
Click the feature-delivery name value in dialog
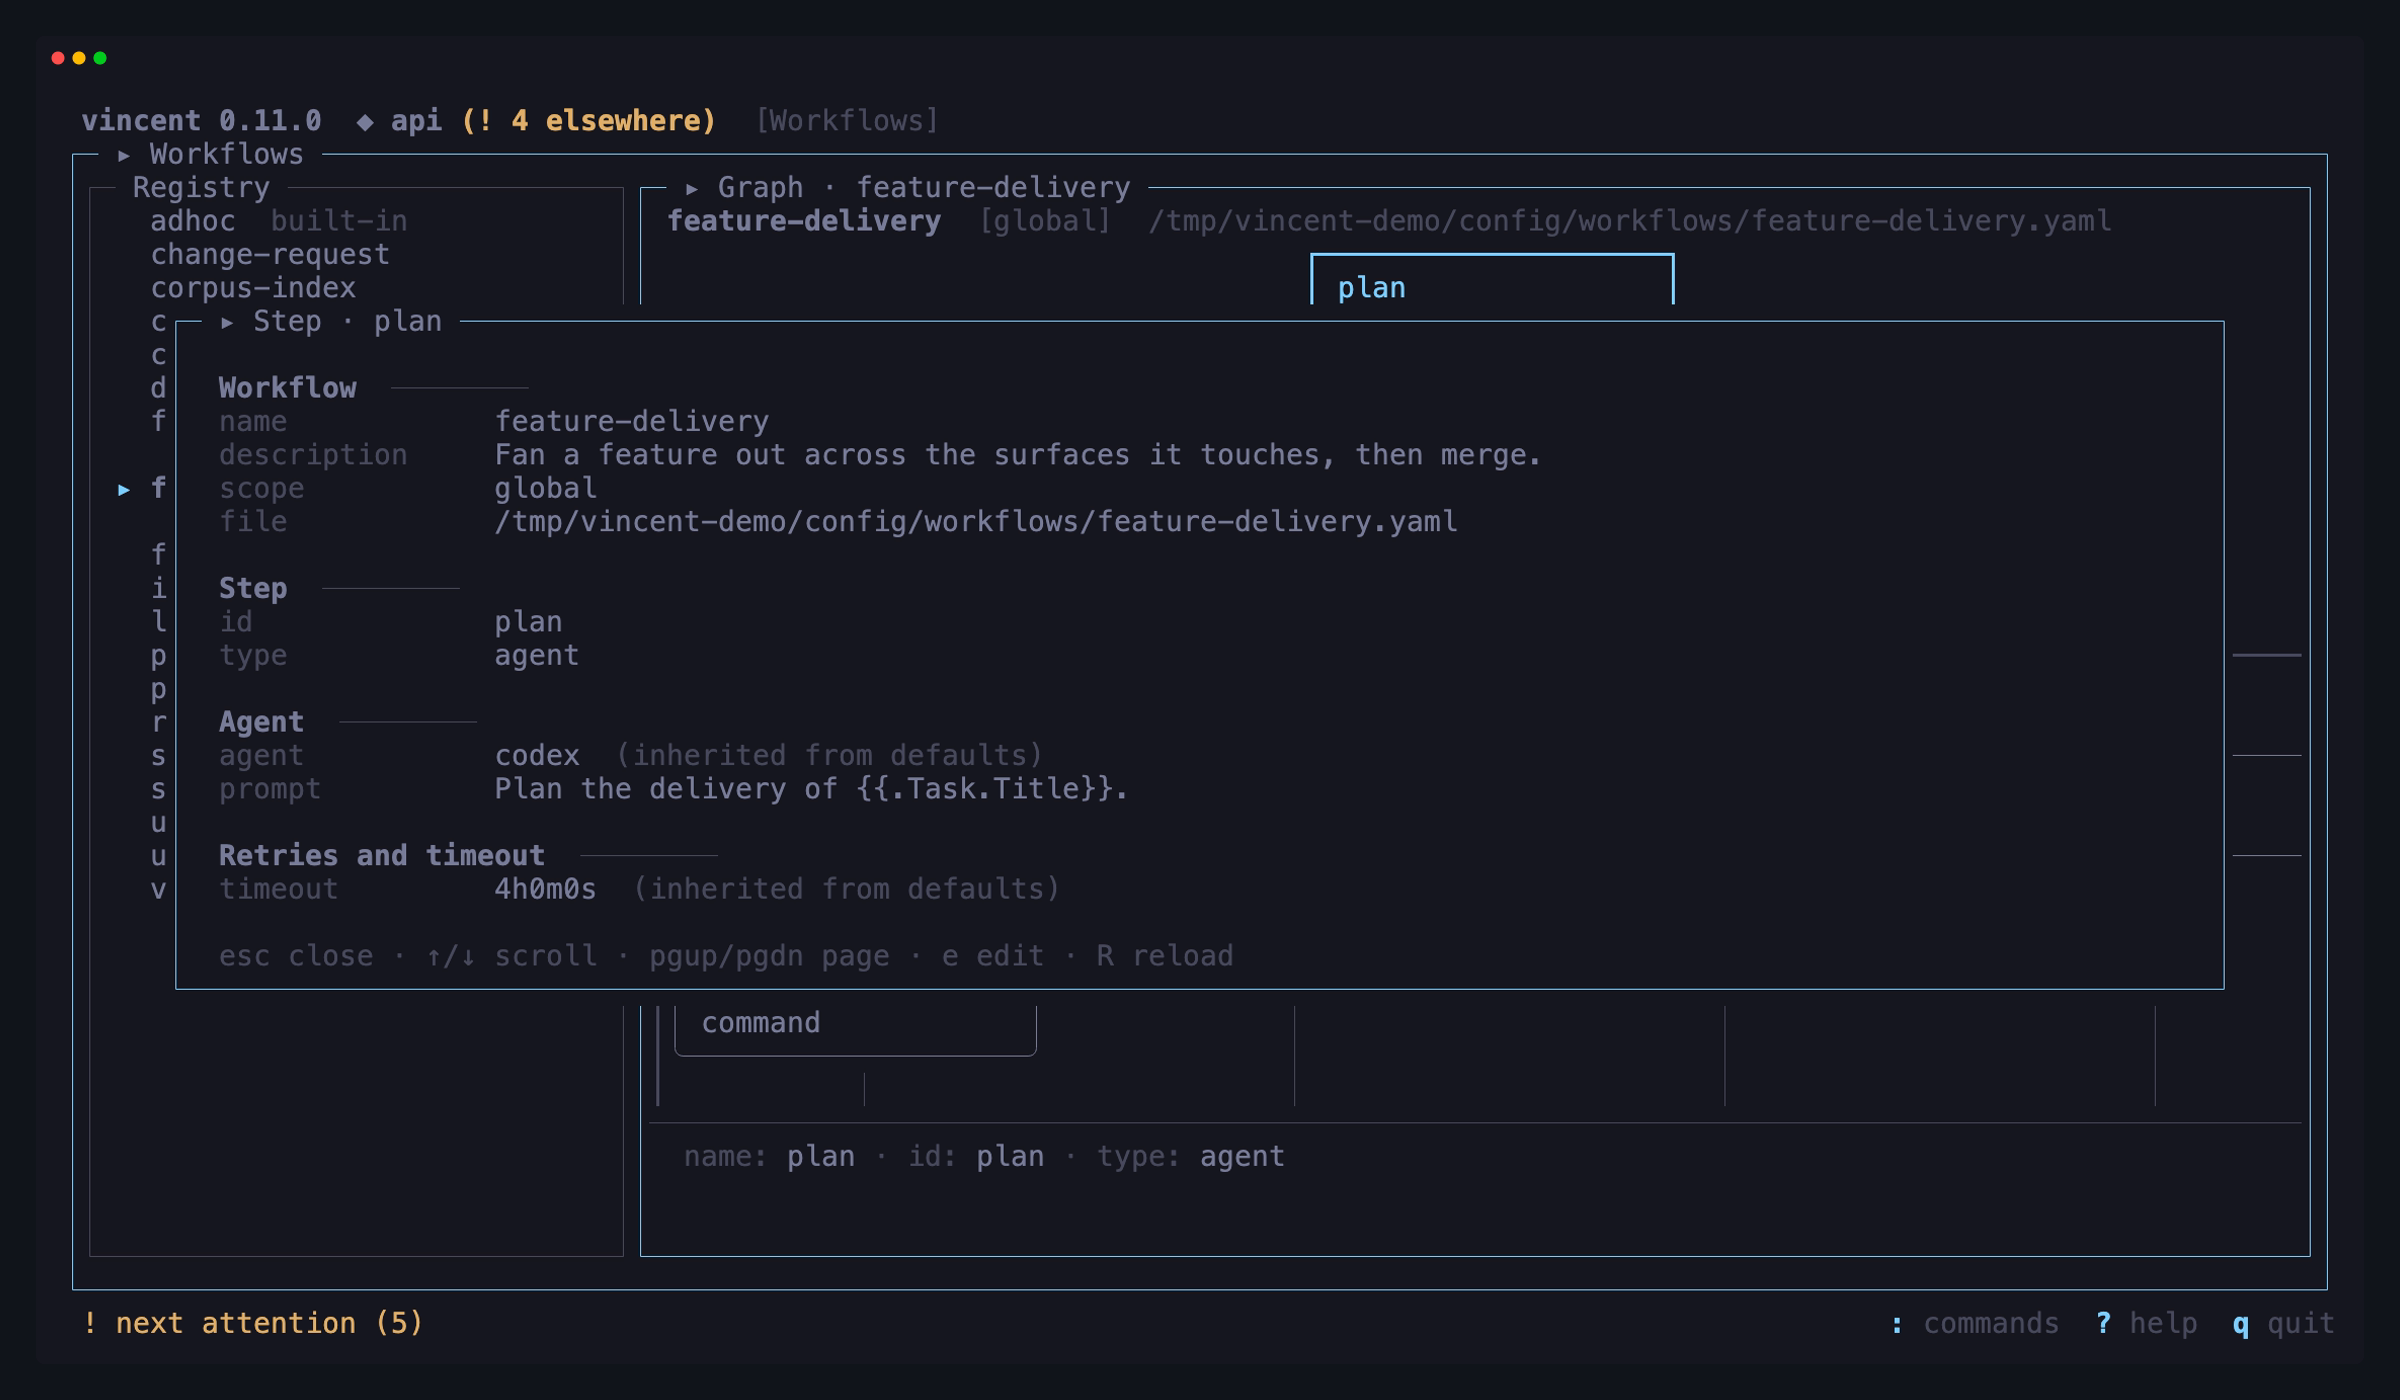632,422
